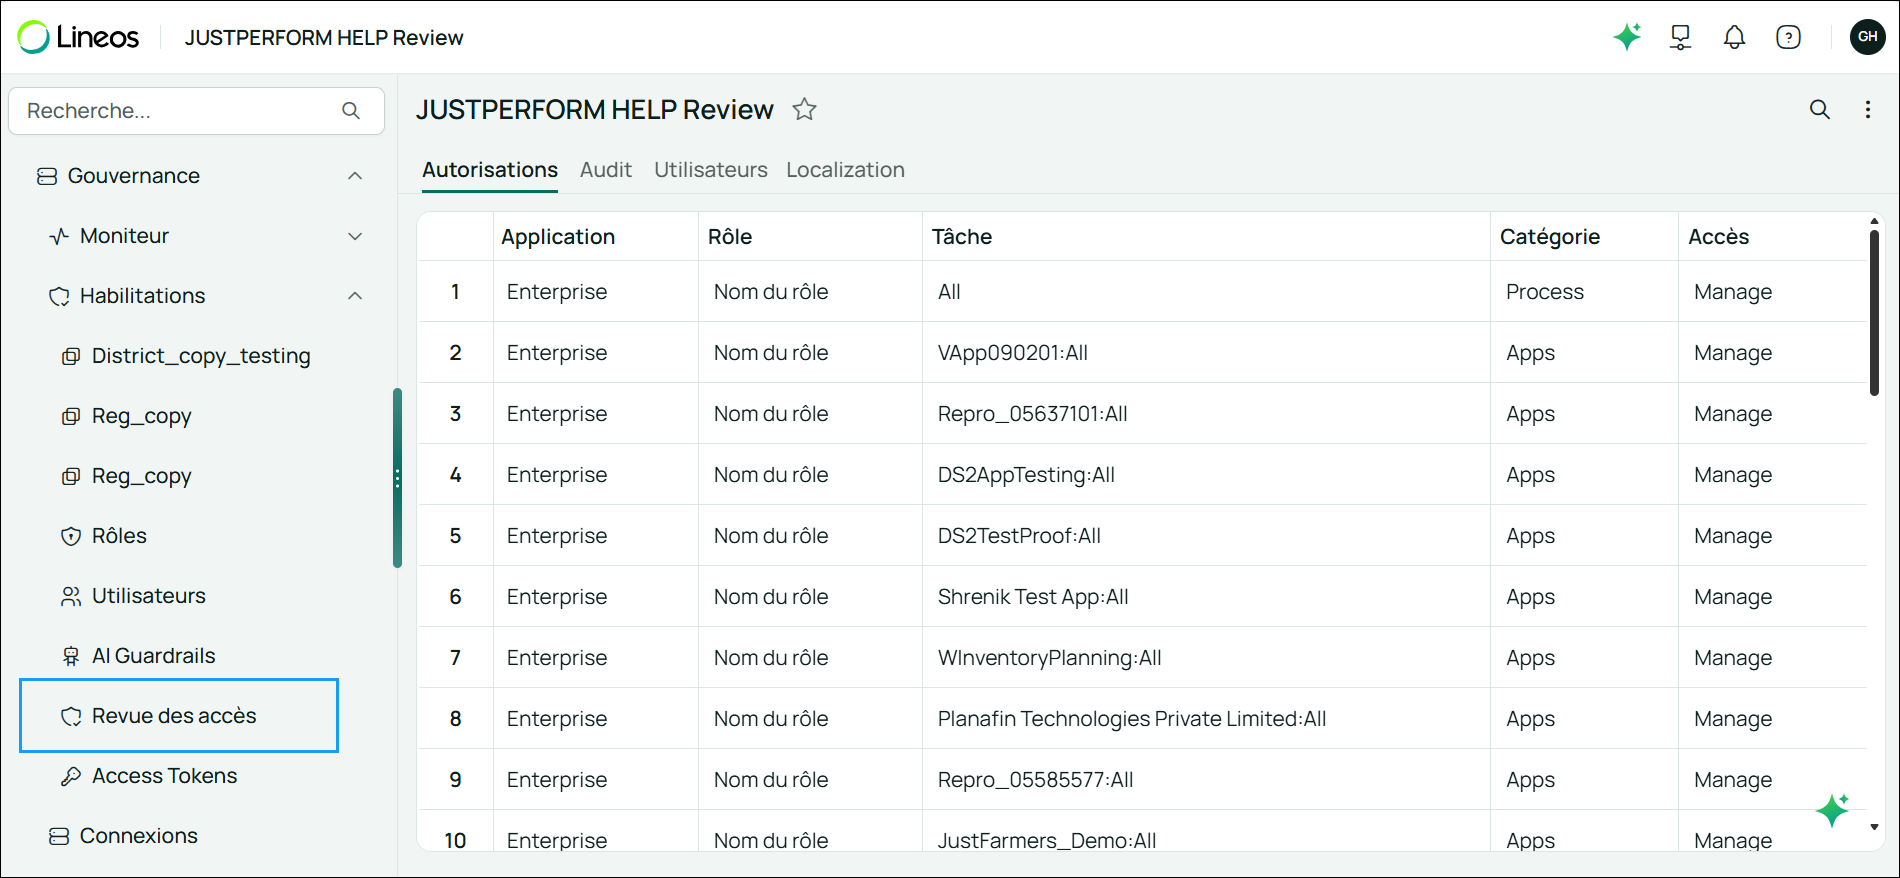1900x878 pixels.
Task: Open the monitor icon in top bar
Action: (1681, 37)
